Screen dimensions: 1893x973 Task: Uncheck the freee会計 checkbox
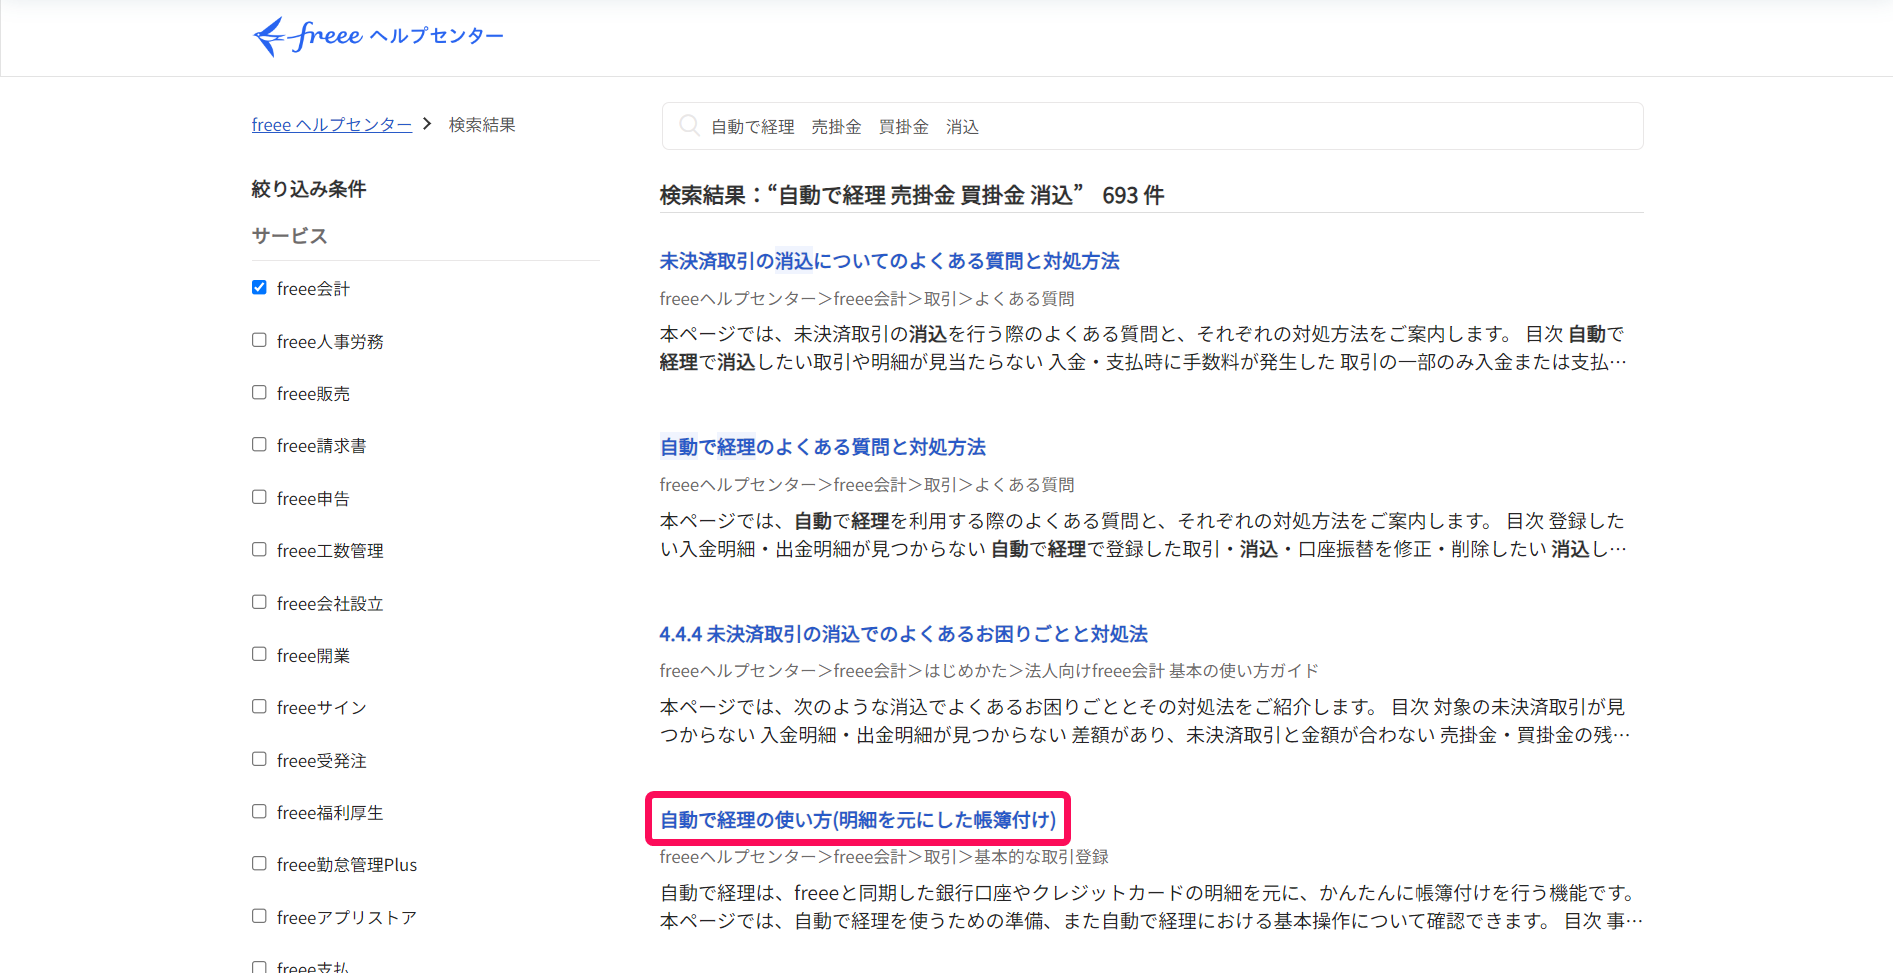click(259, 287)
